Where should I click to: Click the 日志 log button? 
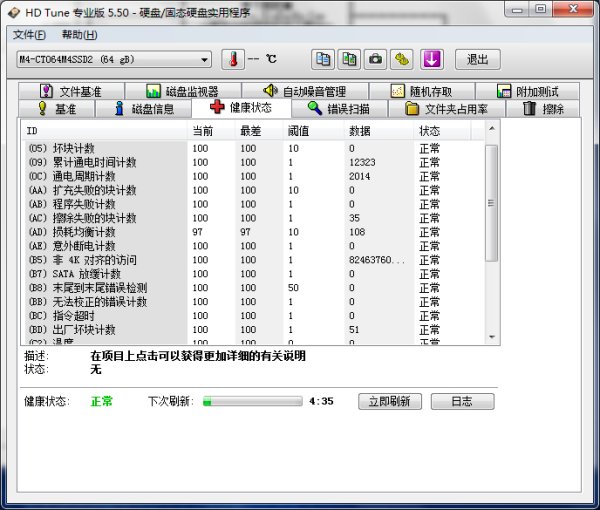tap(462, 401)
